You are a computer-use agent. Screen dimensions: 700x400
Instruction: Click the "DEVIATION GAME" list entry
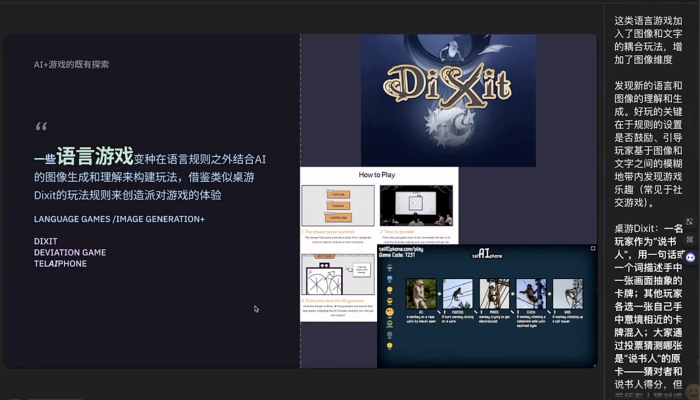pos(70,253)
